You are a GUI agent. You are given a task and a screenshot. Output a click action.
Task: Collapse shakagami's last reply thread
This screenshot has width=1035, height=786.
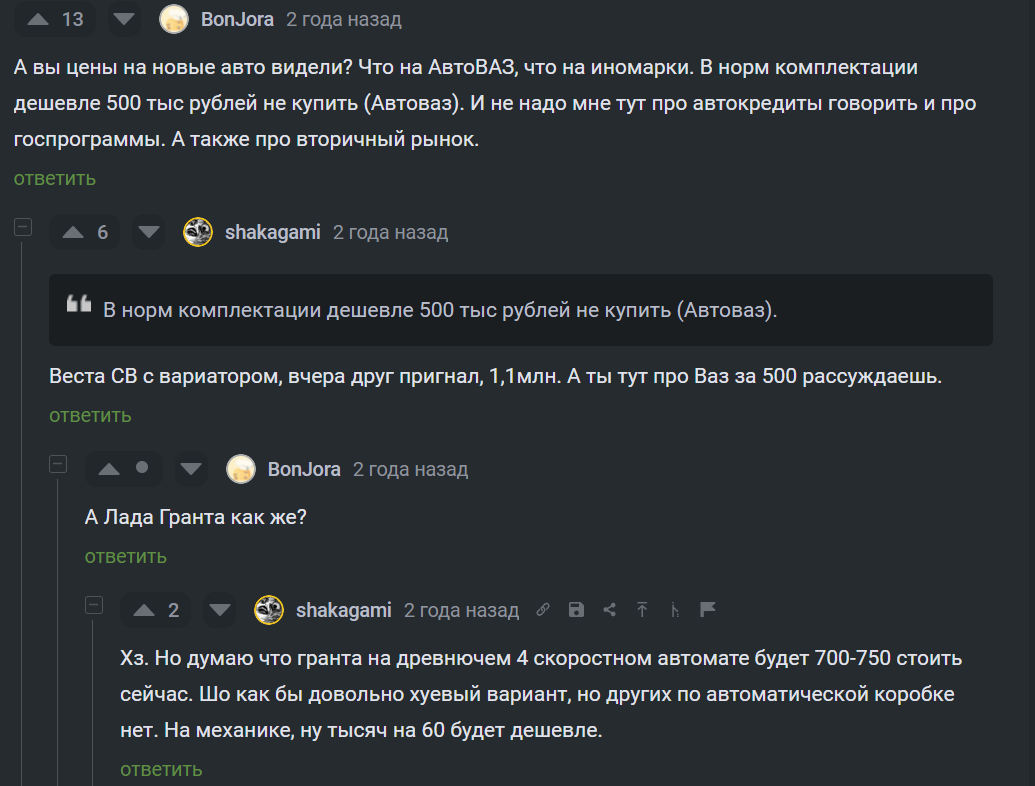(x=94, y=605)
